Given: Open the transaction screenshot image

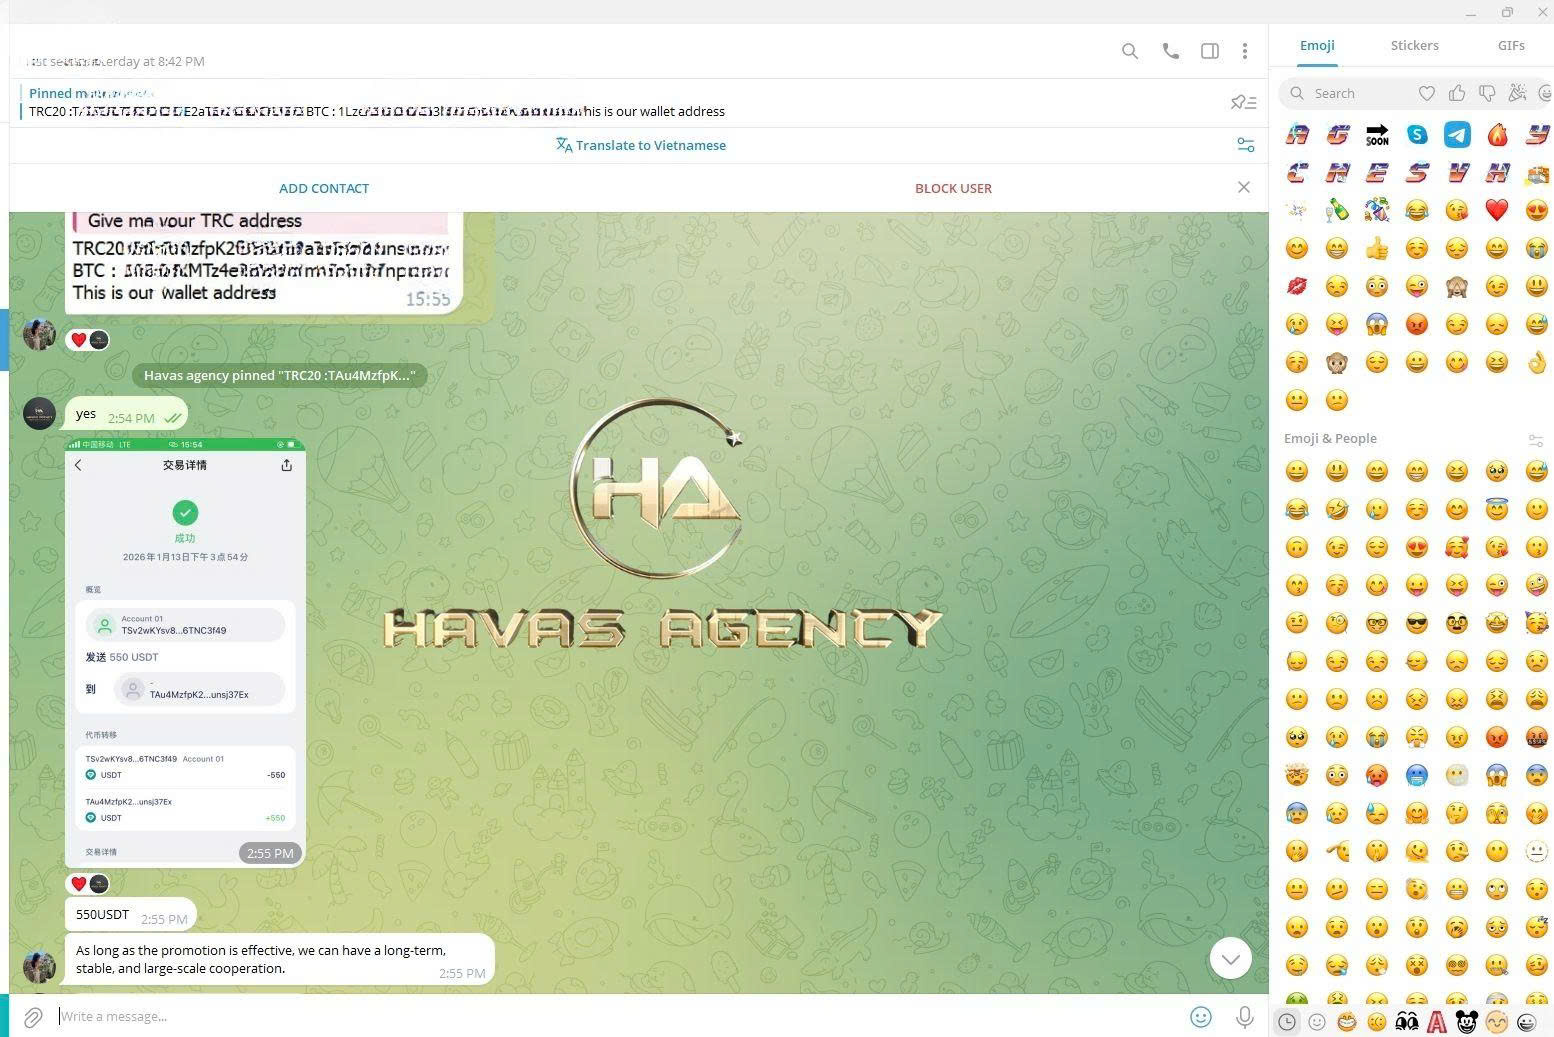Looking at the screenshot, I should [185, 652].
